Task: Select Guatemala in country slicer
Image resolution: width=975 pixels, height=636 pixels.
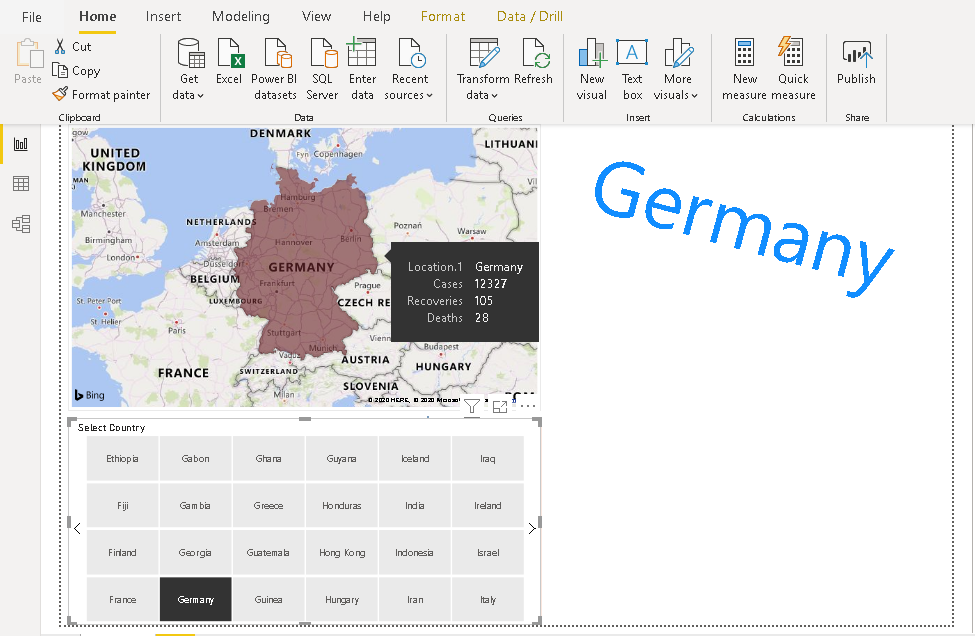Action: 269,553
